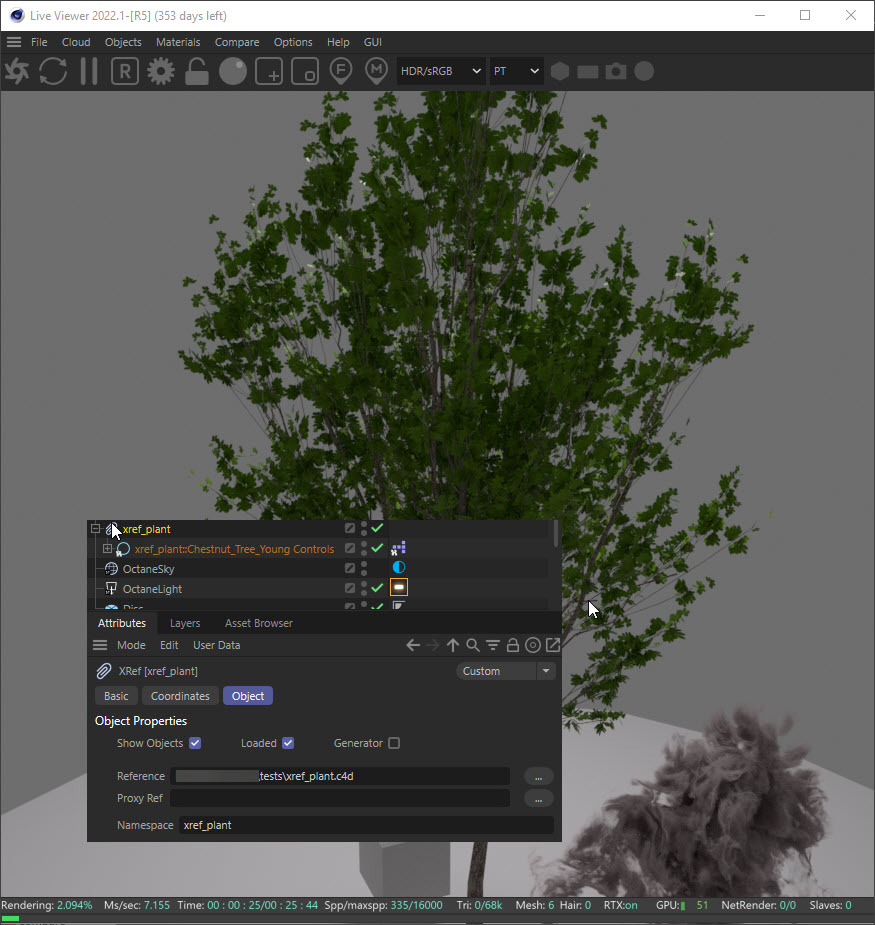The height and width of the screenshot is (925, 875).
Task: Click visibility dots of OctaneSky row
Action: tap(364, 569)
